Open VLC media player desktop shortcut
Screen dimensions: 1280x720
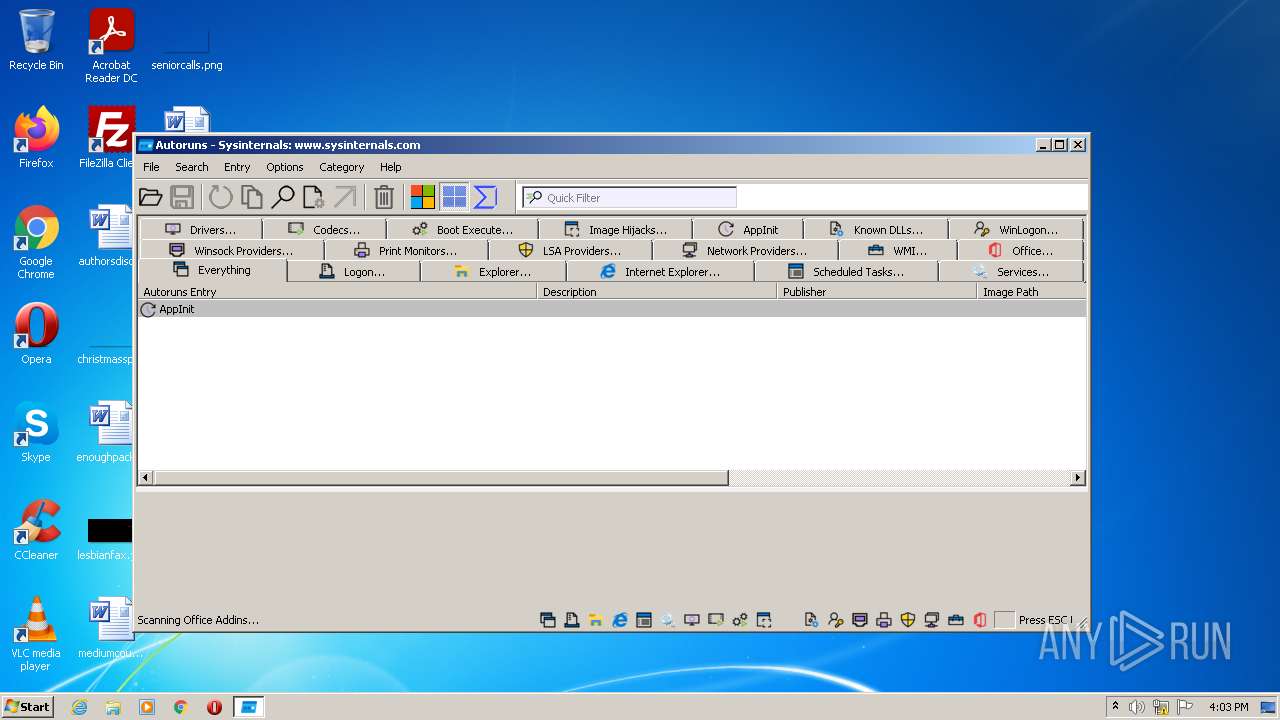pyautogui.click(x=36, y=634)
